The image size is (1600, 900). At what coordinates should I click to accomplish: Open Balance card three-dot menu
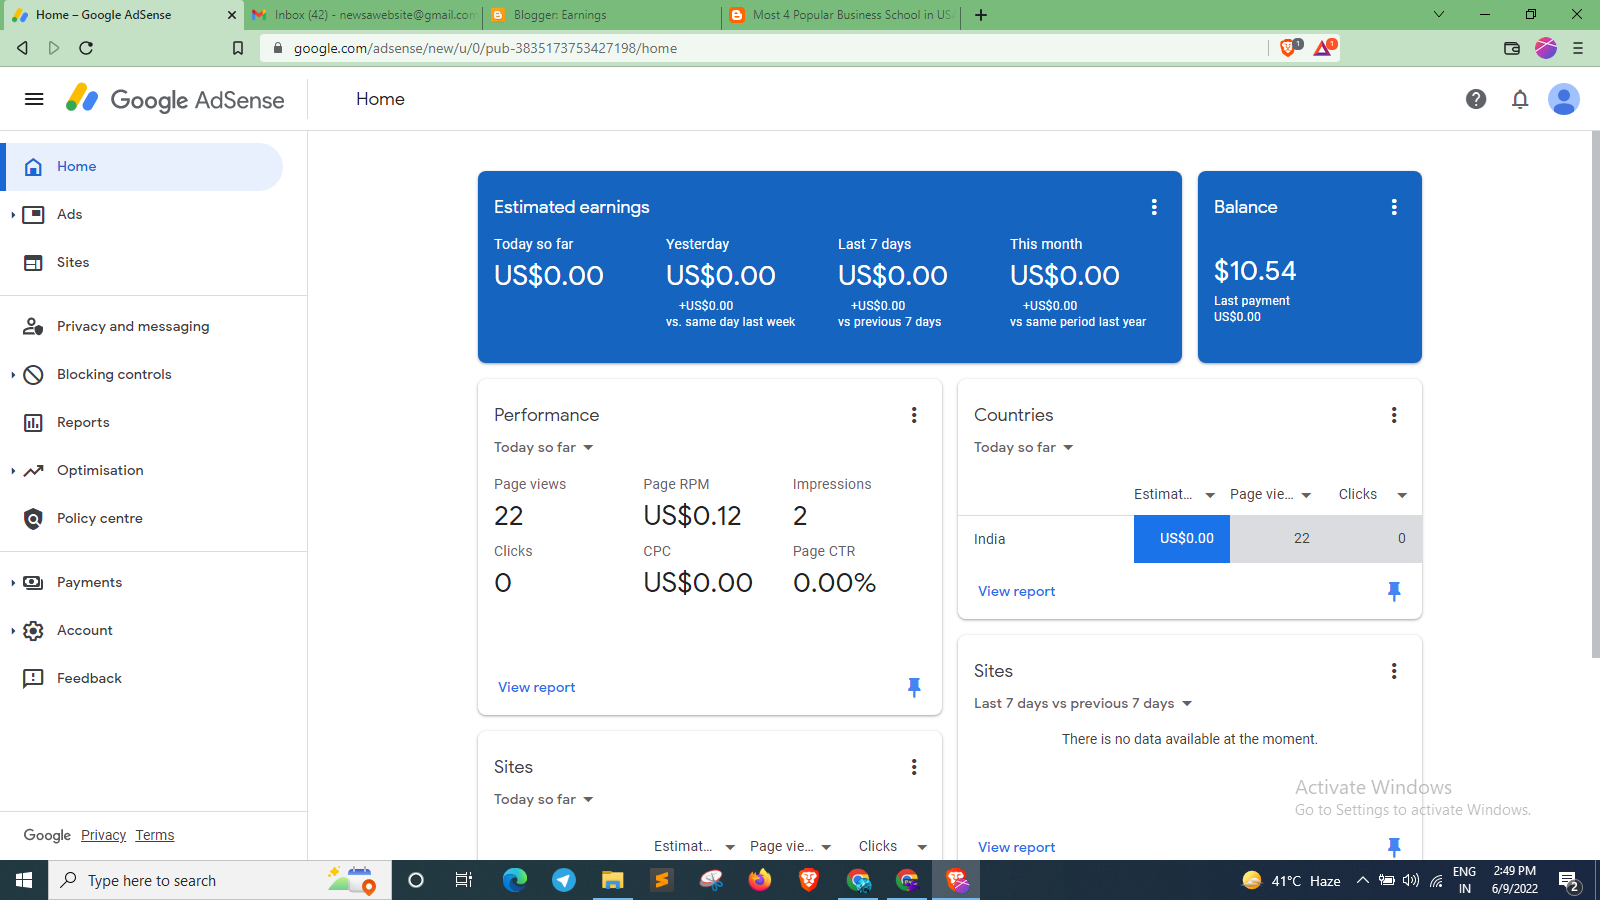1394,207
